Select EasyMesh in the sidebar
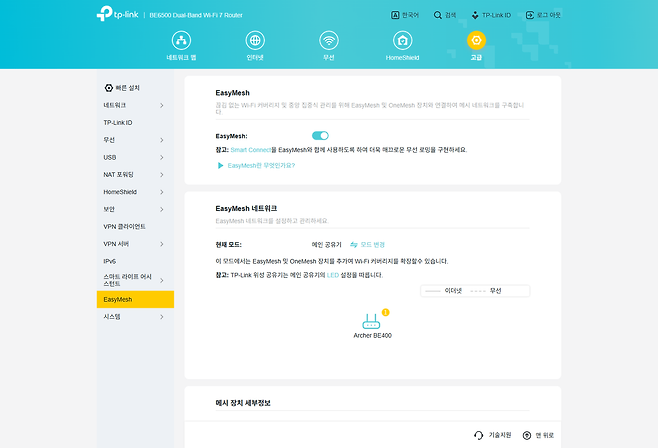The height and width of the screenshot is (448, 658). click(x=135, y=299)
